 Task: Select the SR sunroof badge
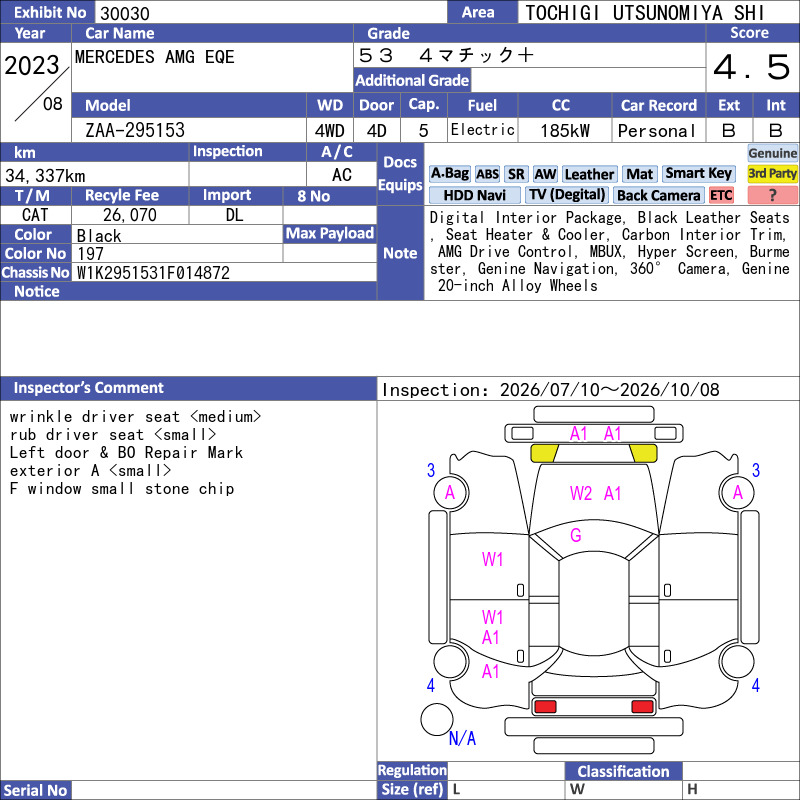tap(516, 174)
